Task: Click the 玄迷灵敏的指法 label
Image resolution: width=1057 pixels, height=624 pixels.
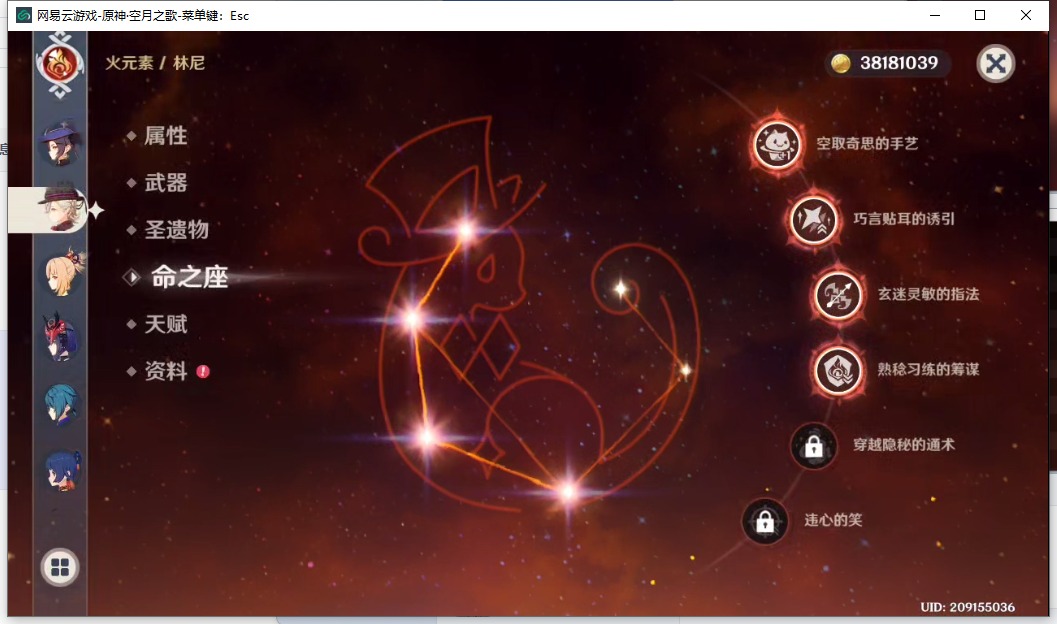Action: [x=928, y=294]
